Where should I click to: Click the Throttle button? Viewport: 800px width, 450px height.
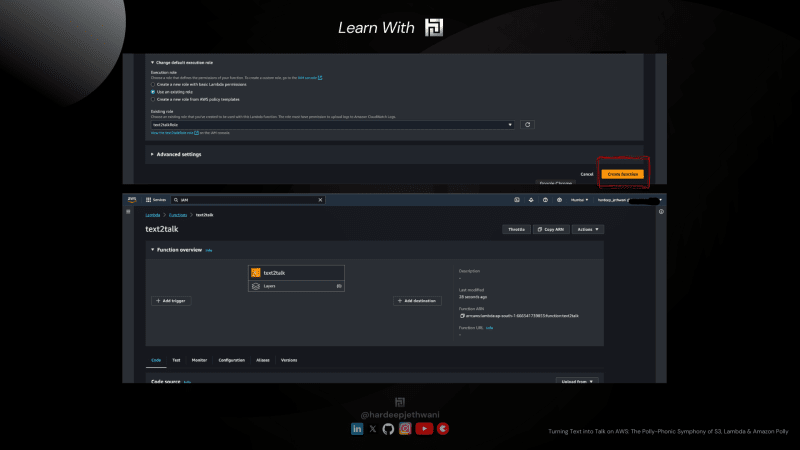click(516, 230)
